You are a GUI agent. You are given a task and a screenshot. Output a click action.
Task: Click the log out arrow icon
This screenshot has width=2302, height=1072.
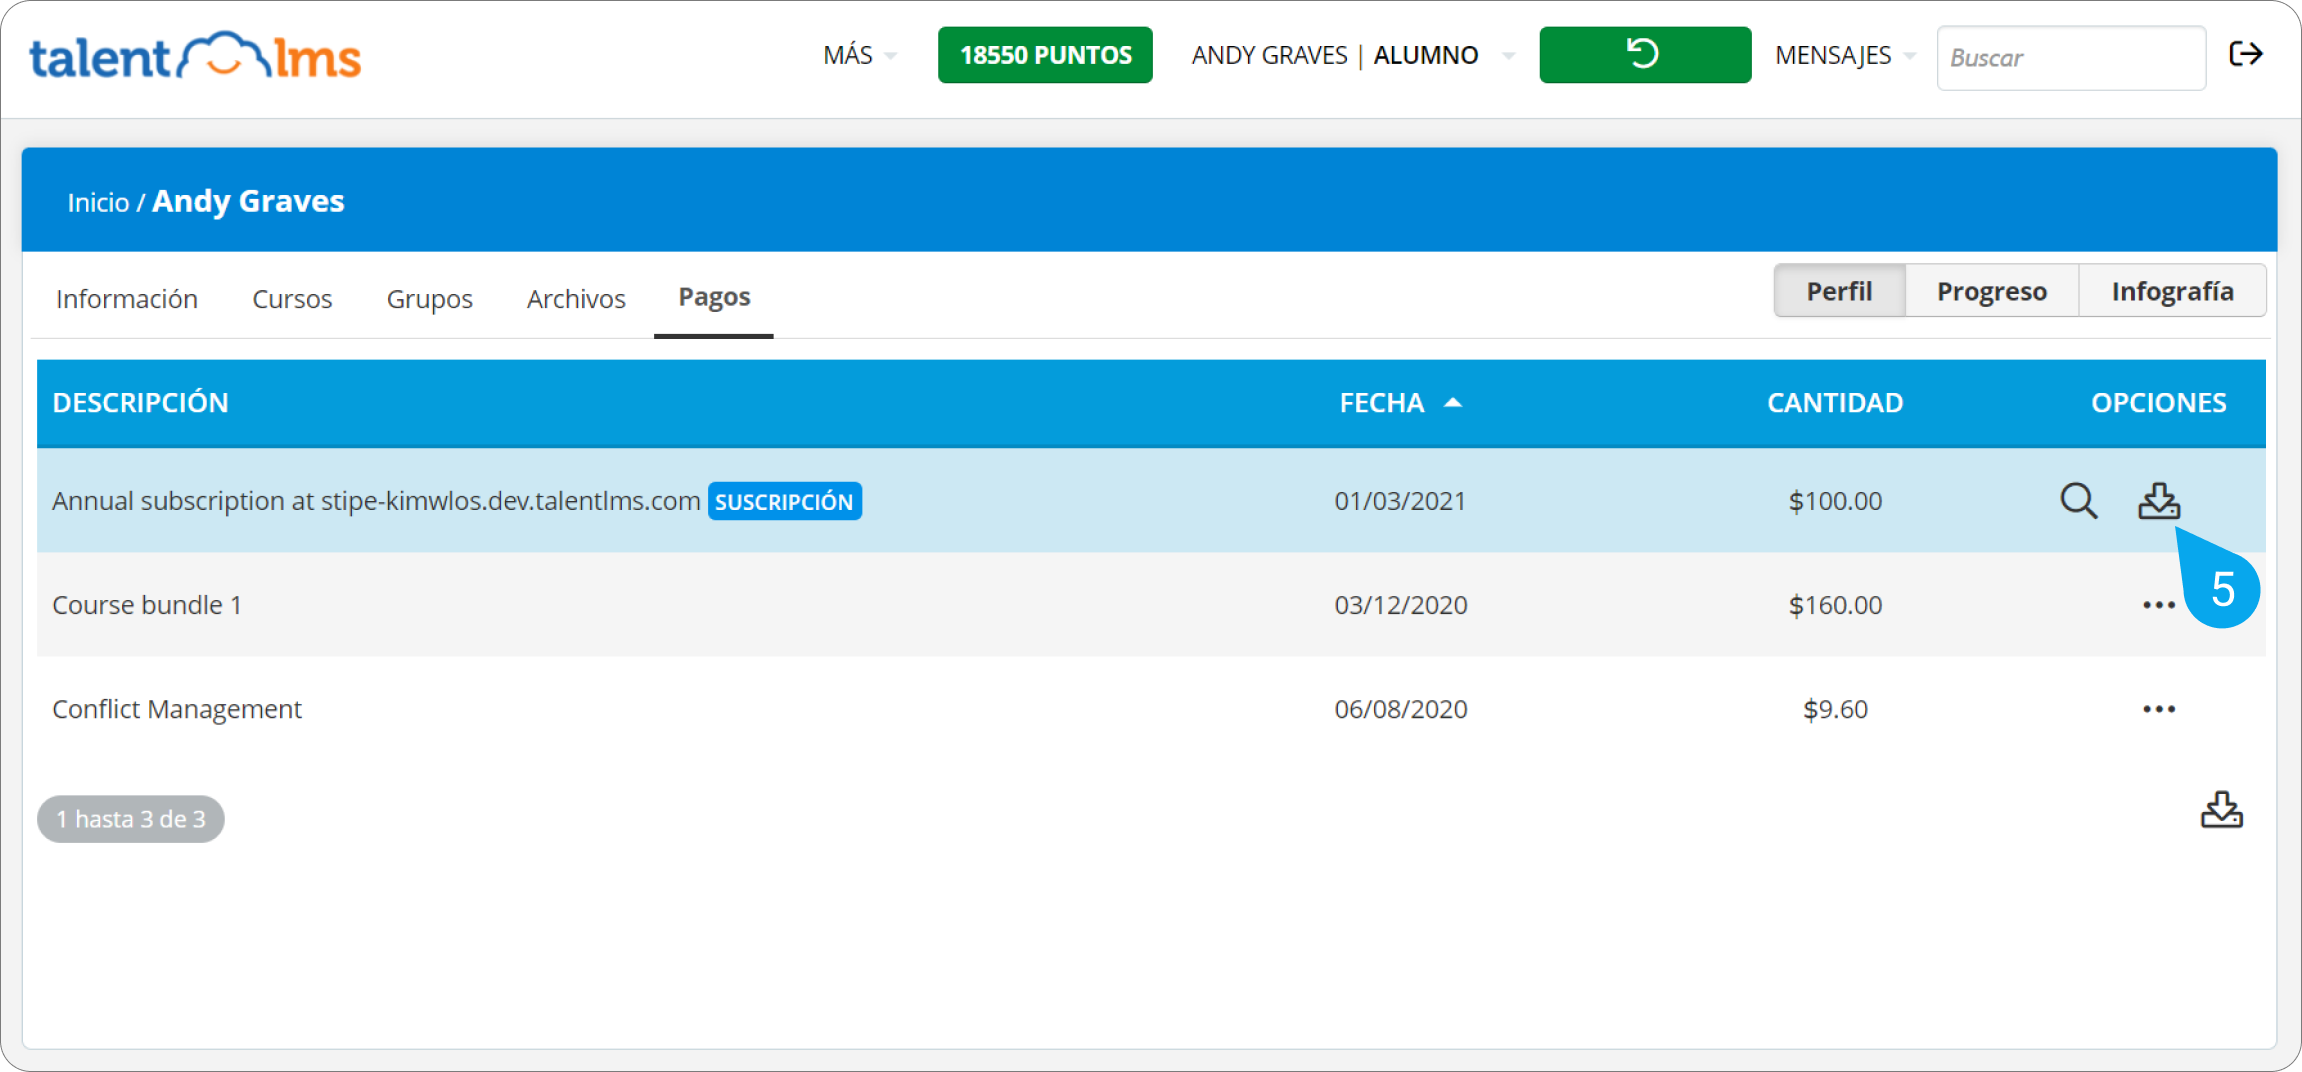(x=2246, y=54)
